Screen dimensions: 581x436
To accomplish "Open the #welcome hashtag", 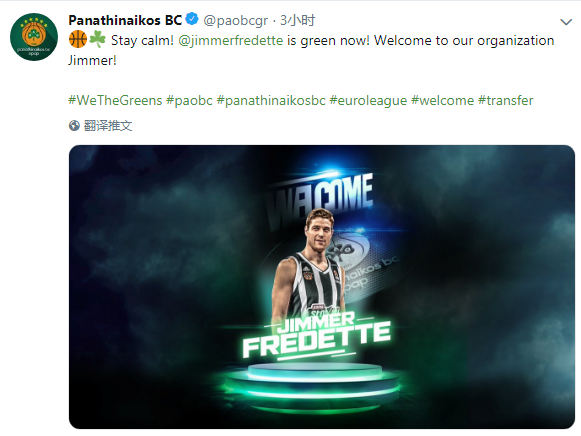I will coord(442,100).
